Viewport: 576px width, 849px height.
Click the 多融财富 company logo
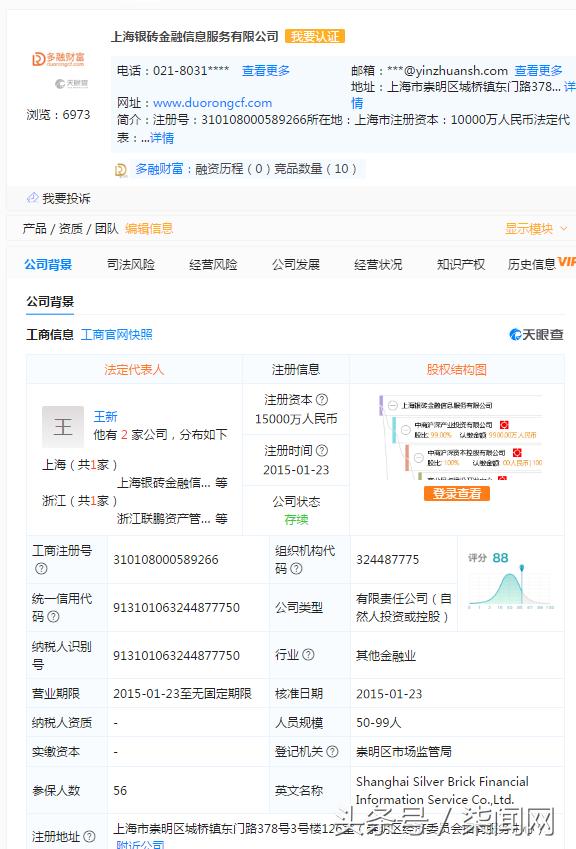58,59
